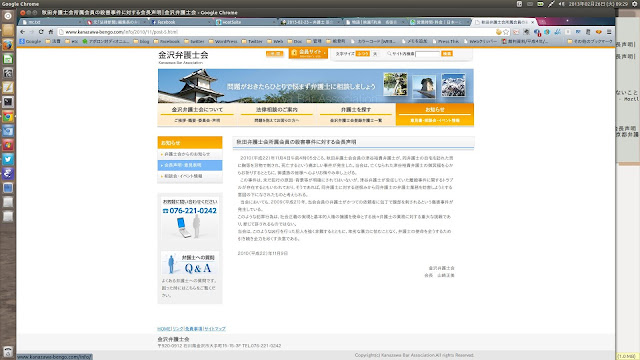Image resolution: width=640 pixels, height=360 pixels.
Task: Open the Chrome hamburger menu icon
Action: [x=609, y=32]
